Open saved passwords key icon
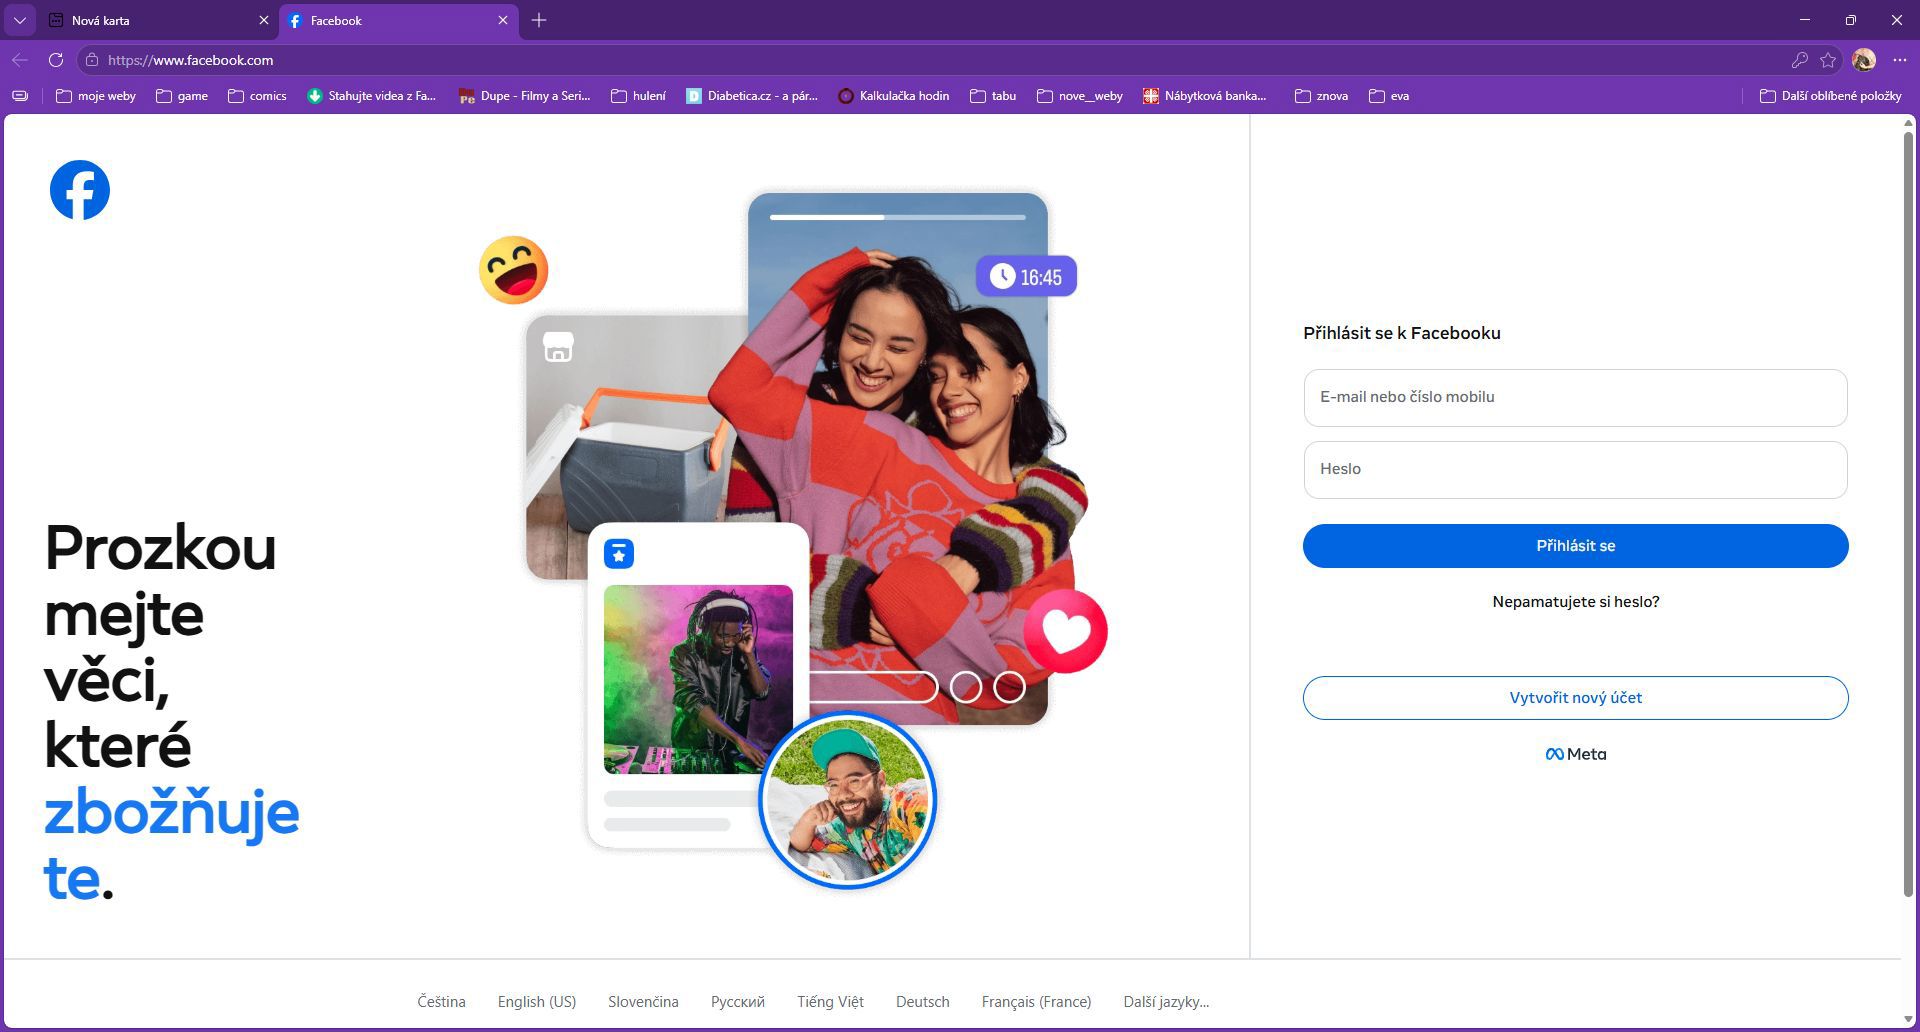The width and height of the screenshot is (1920, 1032). click(1800, 60)
